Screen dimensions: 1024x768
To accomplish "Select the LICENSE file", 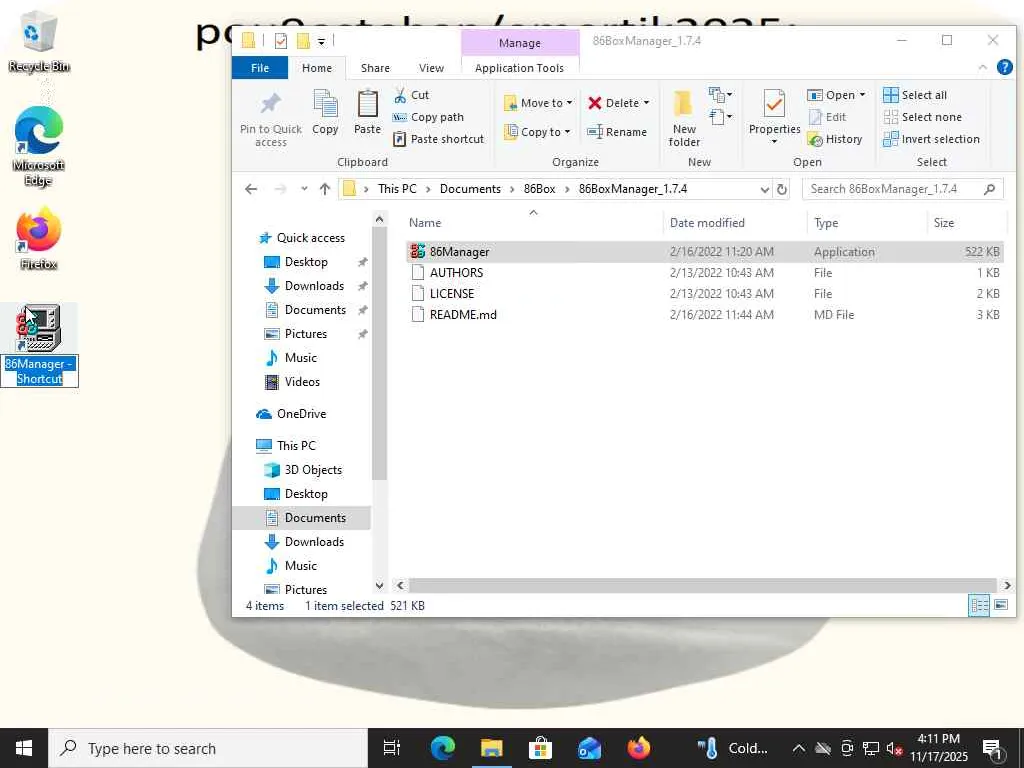I will click(x=704, y=294).
